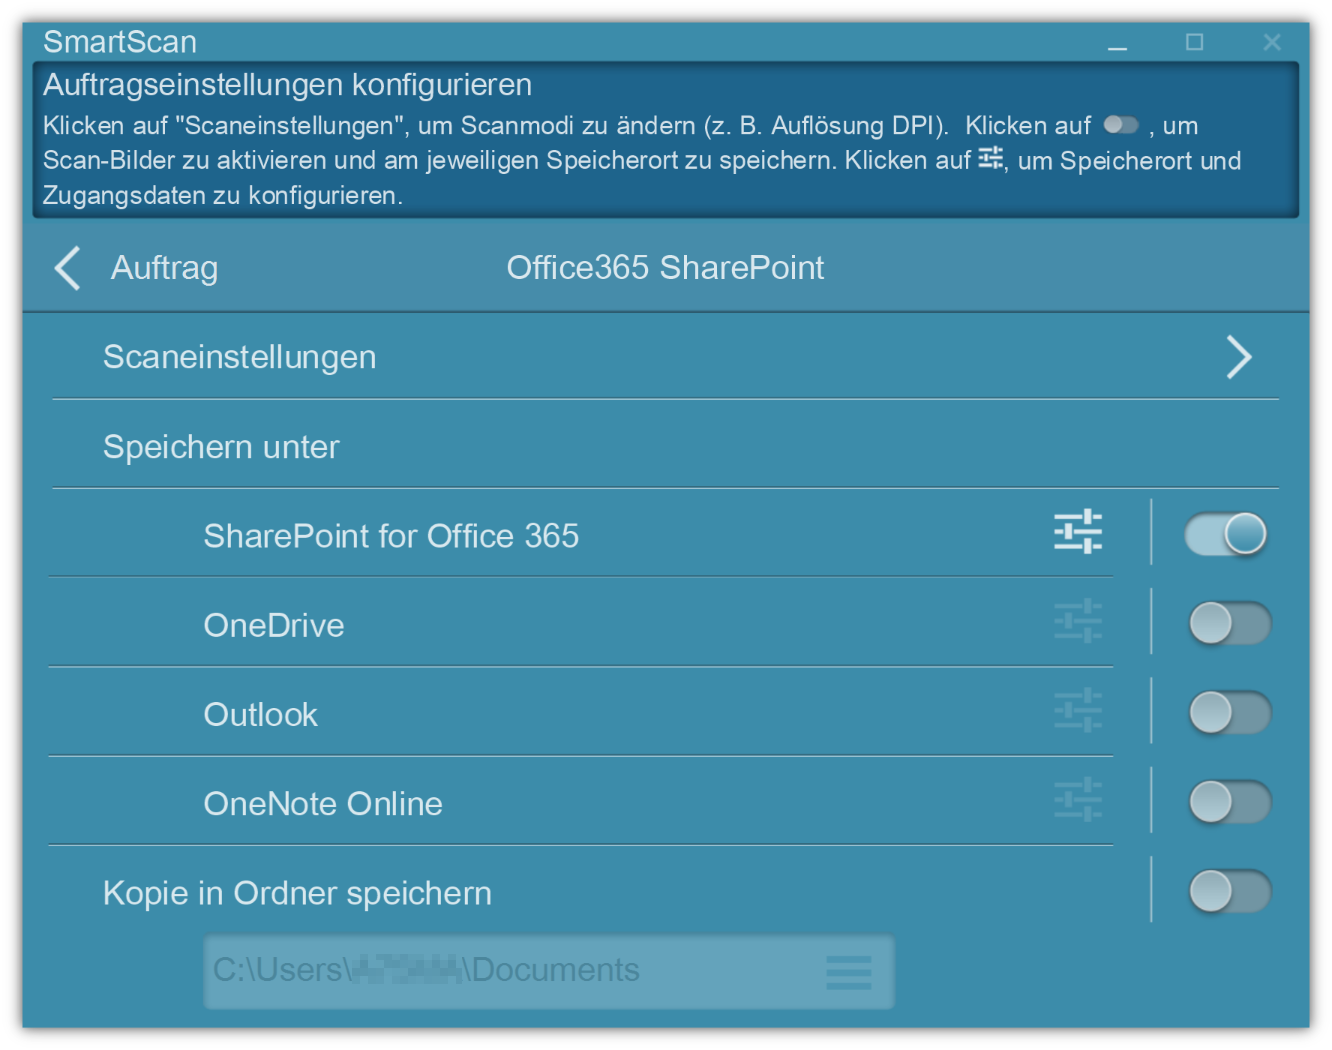
Task: Close the SmartScan window
Action: 1272,42
